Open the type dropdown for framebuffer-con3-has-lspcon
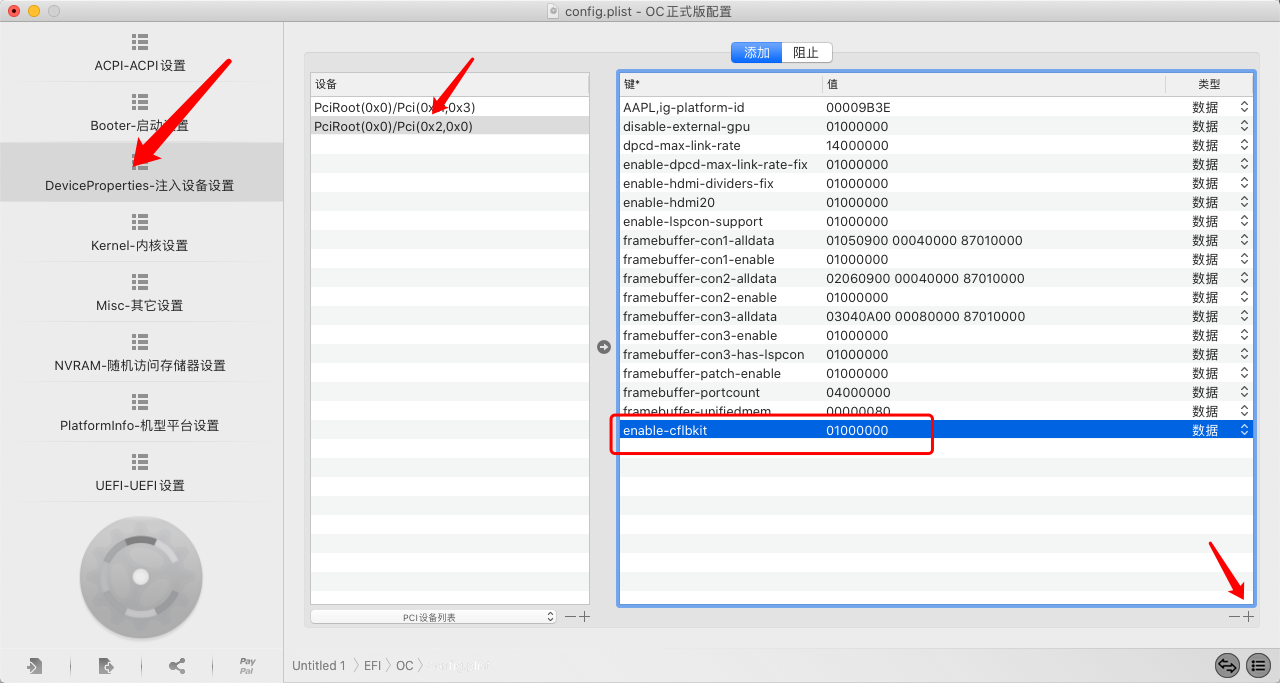This screenshot has height=683, width=1280. pyautogui.click(x=1244, y=354)
